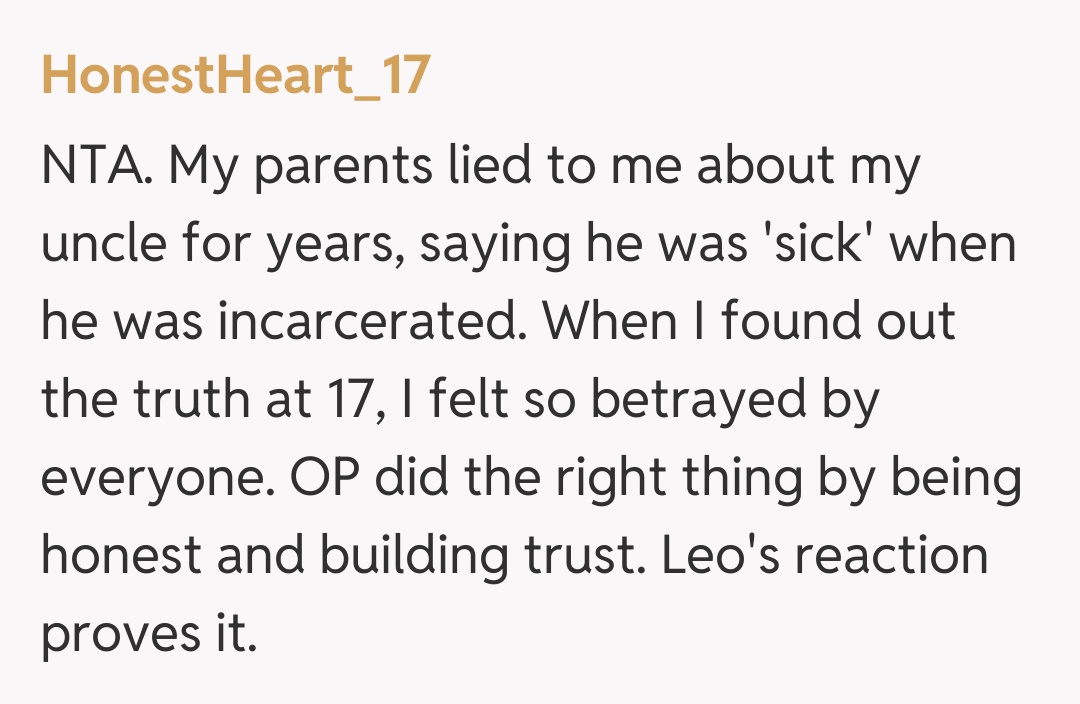Open the HonestHeart_17 user profile
The width and height of the screenshot is (1080, 704).
[x=236, y=76]
